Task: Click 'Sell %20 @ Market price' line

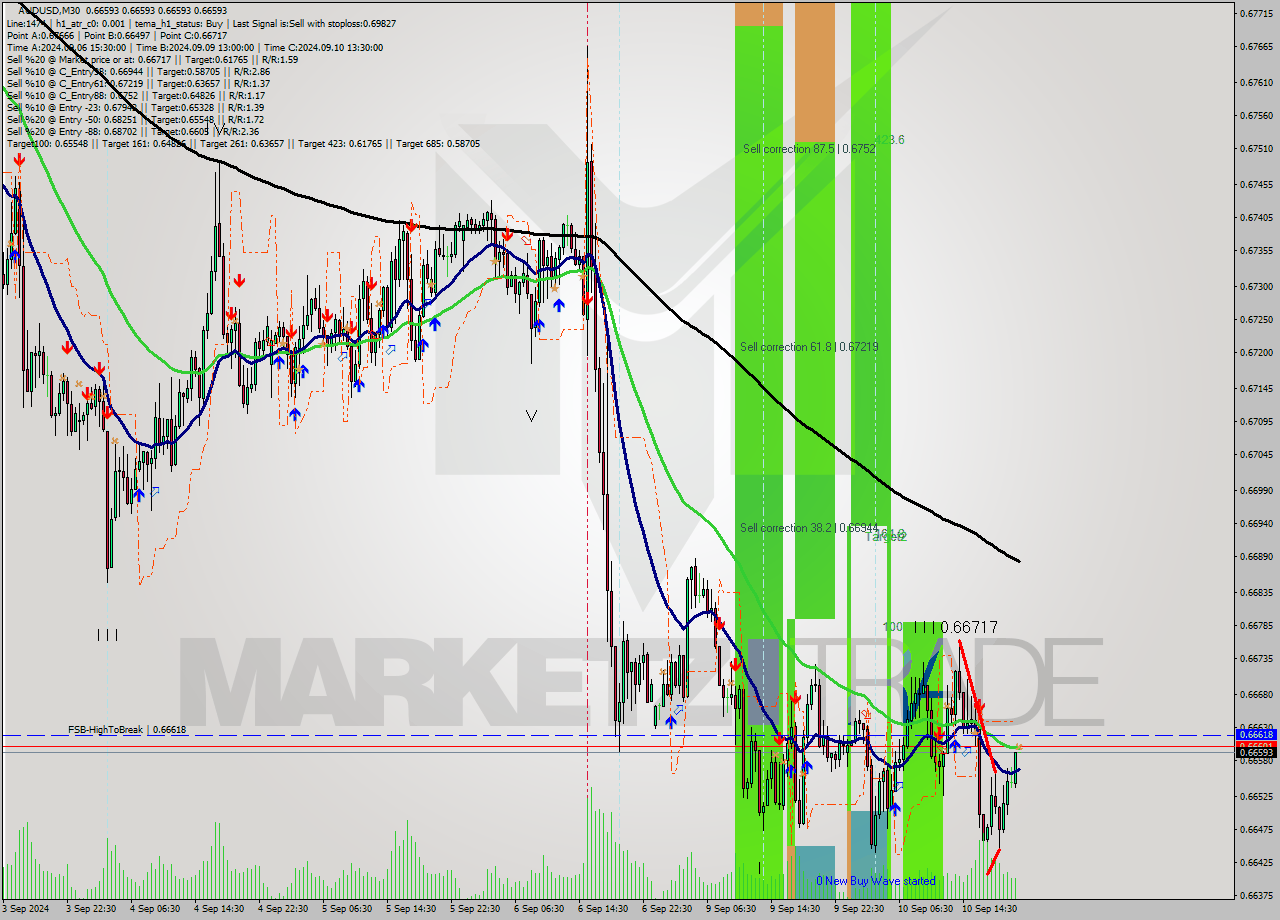Action: [x=152, y=59]
